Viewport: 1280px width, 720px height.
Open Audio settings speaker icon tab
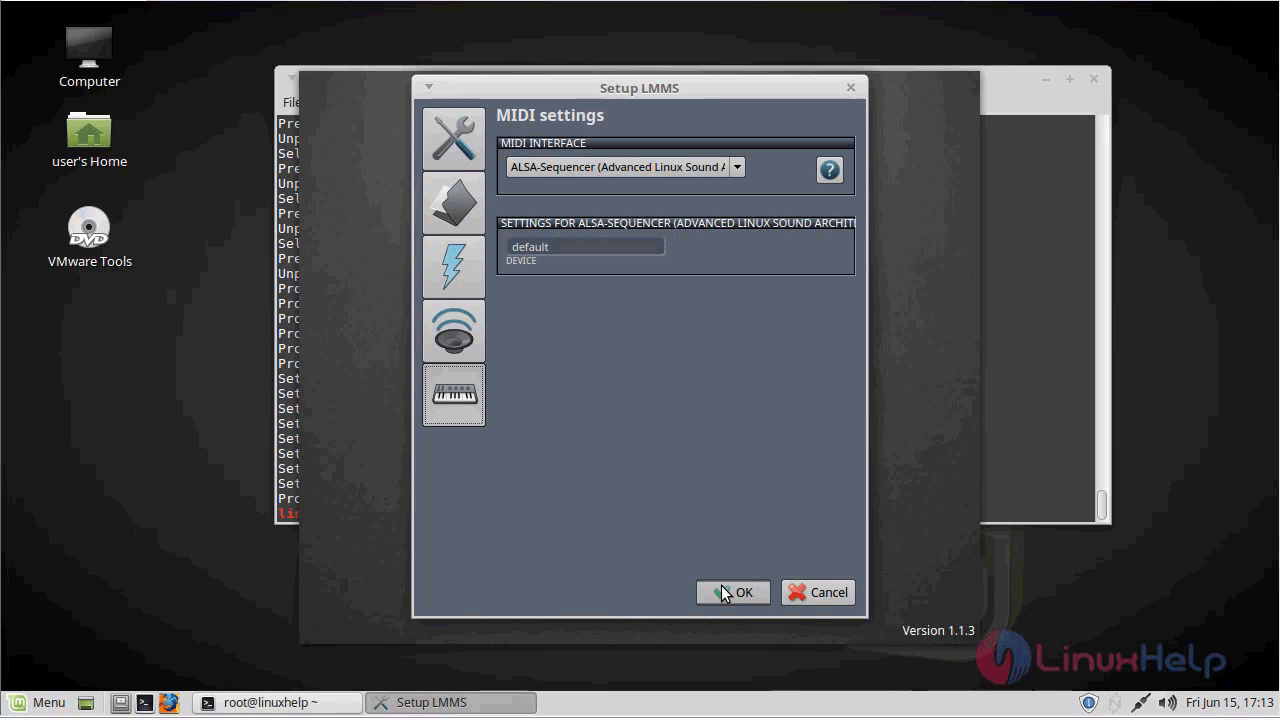pos(454,331)
